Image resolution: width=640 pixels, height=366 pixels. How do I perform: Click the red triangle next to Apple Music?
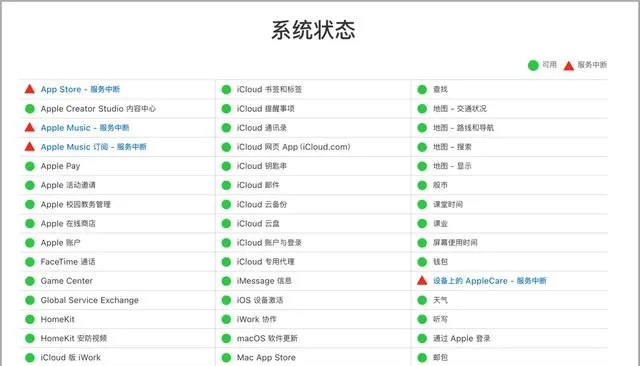[x=29, y=127]
